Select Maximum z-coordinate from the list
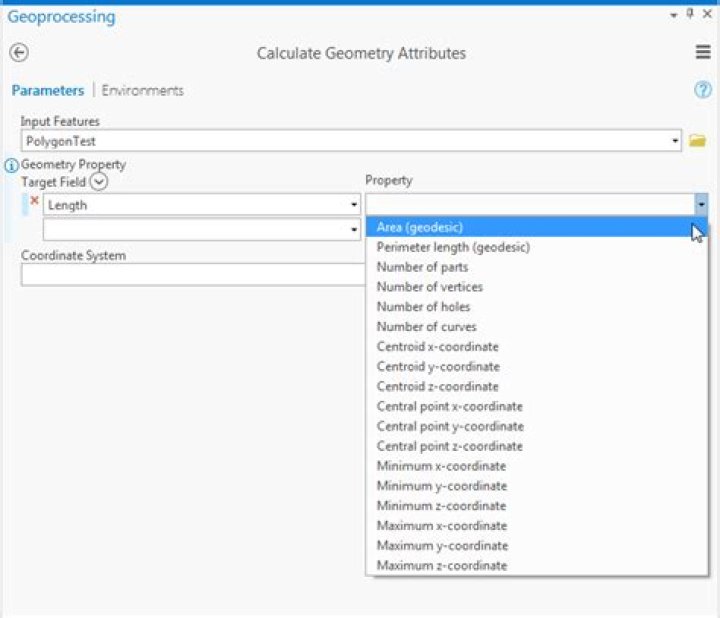 click(441, 566)
